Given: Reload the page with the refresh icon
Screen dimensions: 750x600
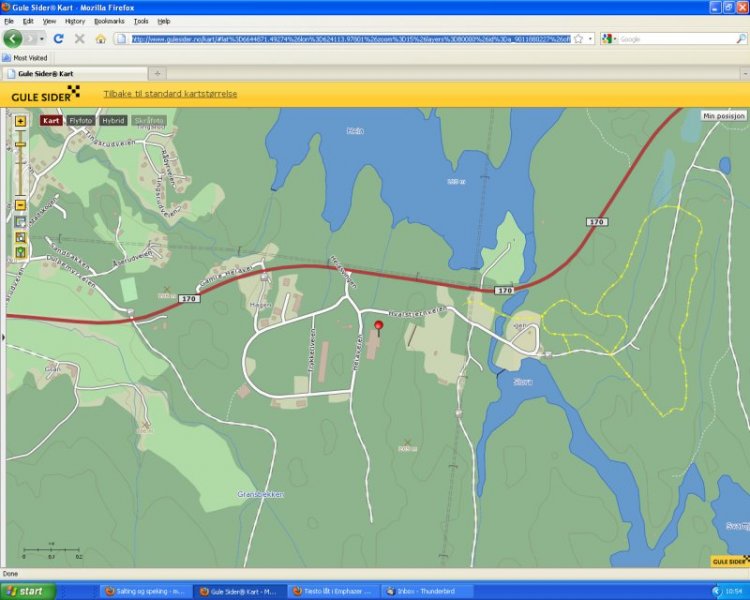Looking at the screenshot, I should [59, 39].
